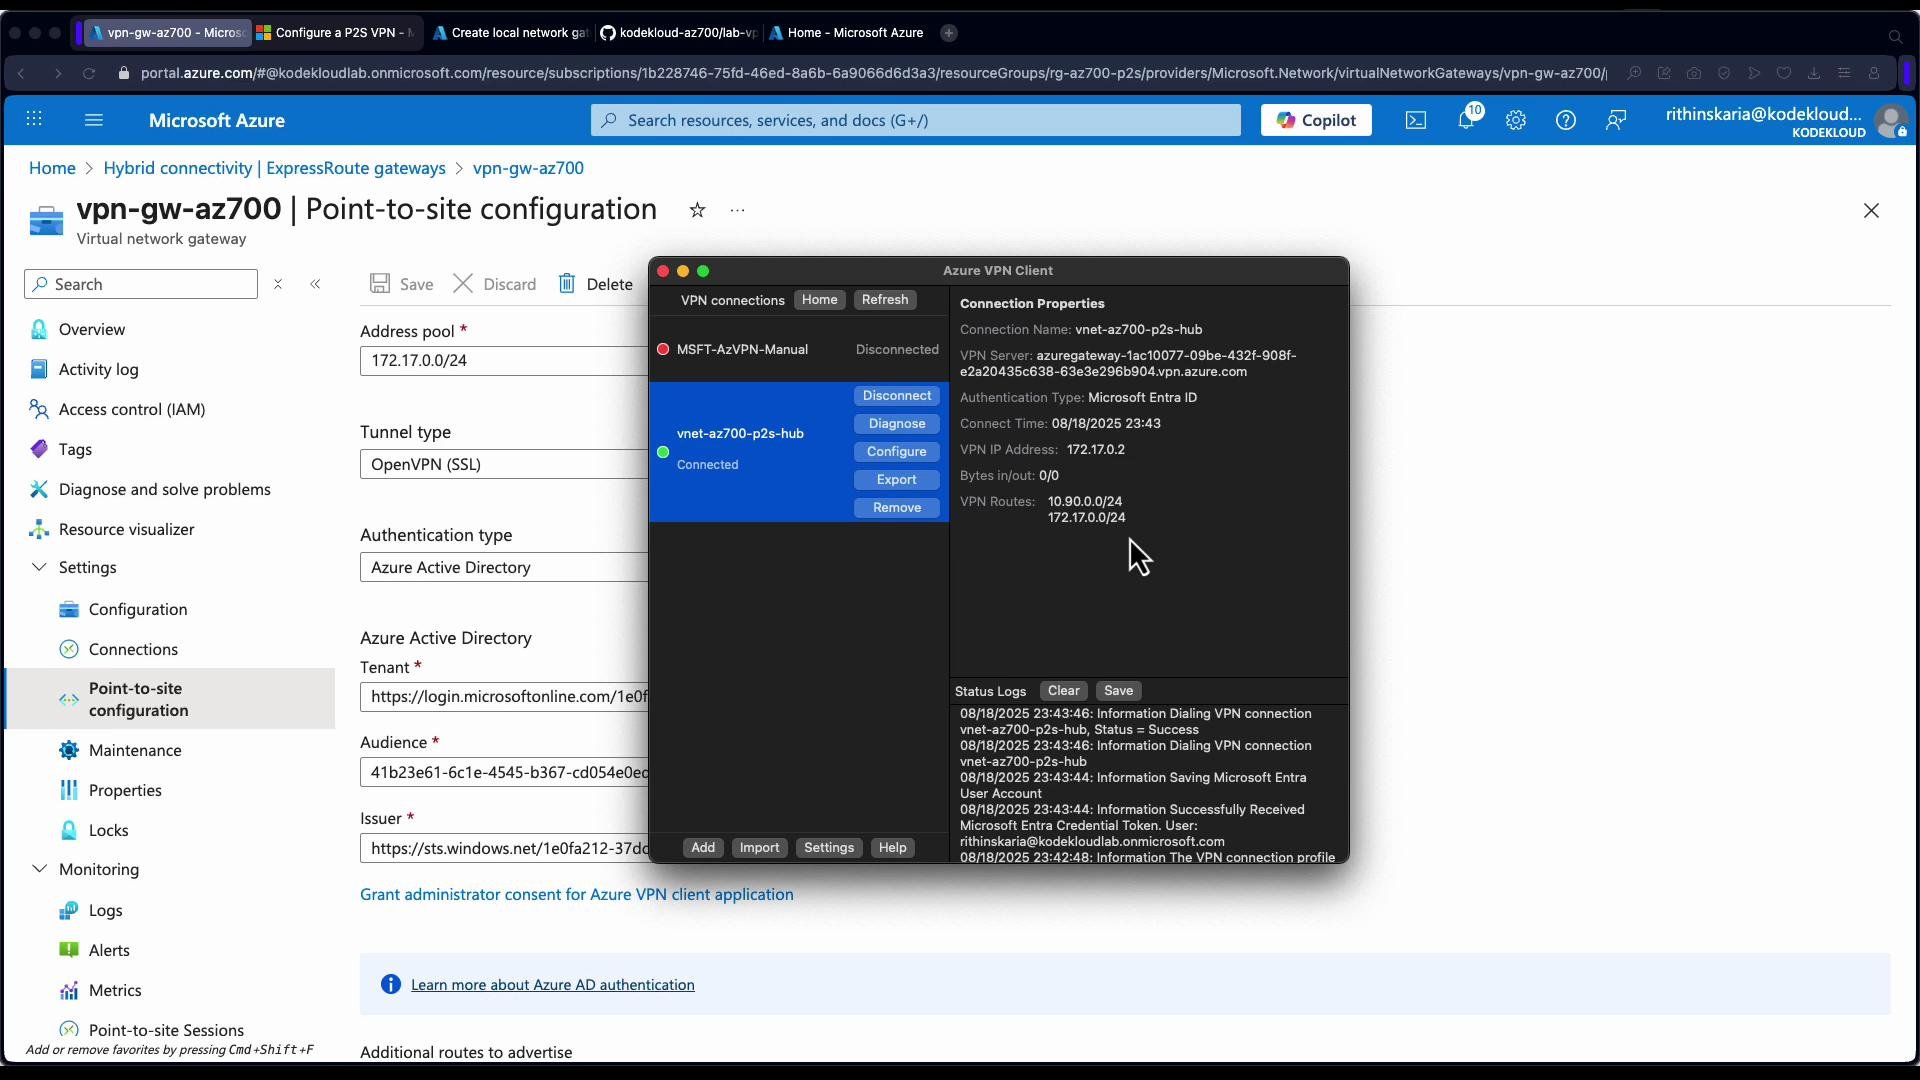The width and height of the screenshot is (1920, 1080).
Task: Click the Save toolbar button
Action: (402, 284)
